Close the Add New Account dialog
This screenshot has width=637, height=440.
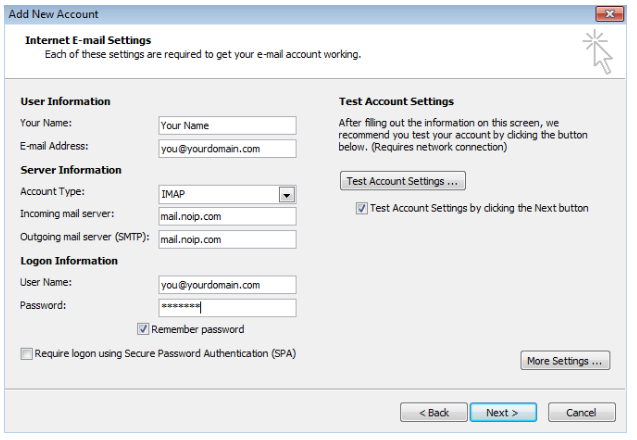609,14
